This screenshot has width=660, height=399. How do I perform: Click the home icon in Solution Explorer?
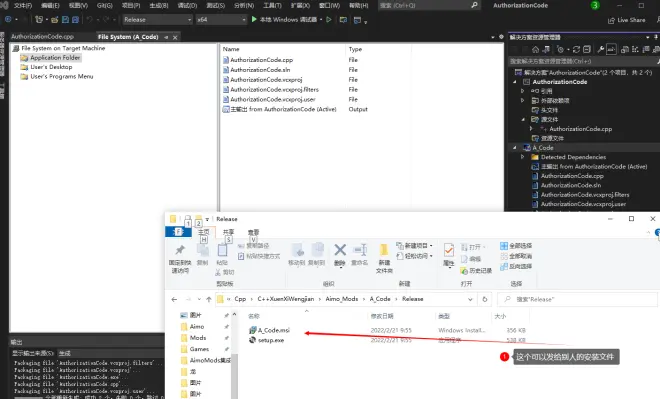tap(535, 50)
